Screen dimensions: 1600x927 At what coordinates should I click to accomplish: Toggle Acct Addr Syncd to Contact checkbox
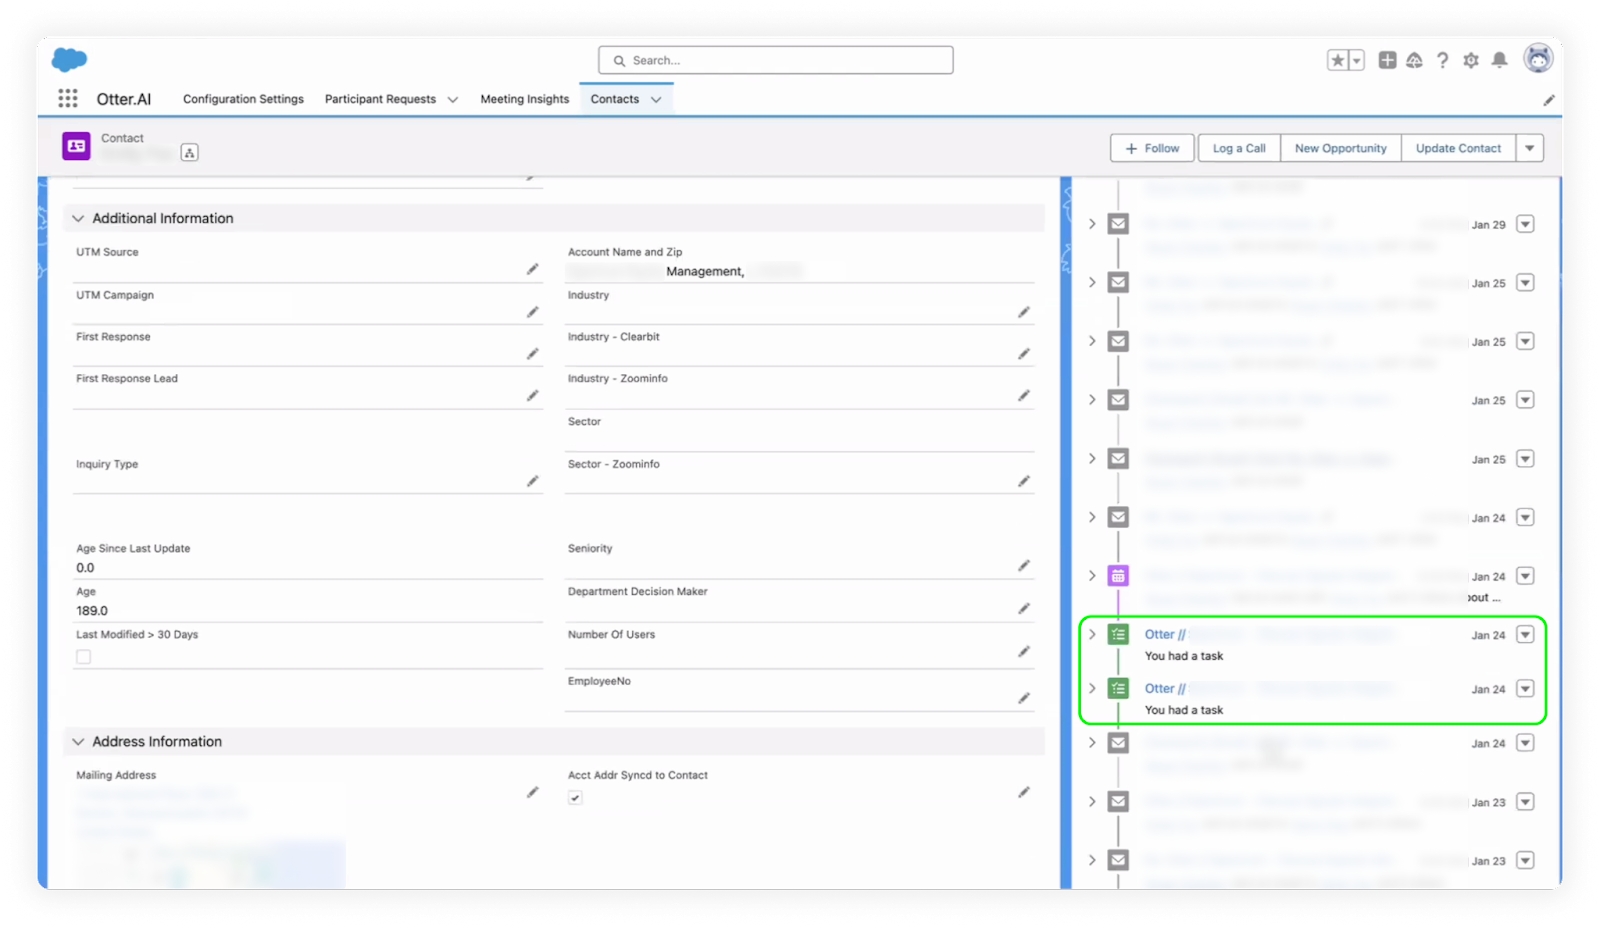point(575,798)
